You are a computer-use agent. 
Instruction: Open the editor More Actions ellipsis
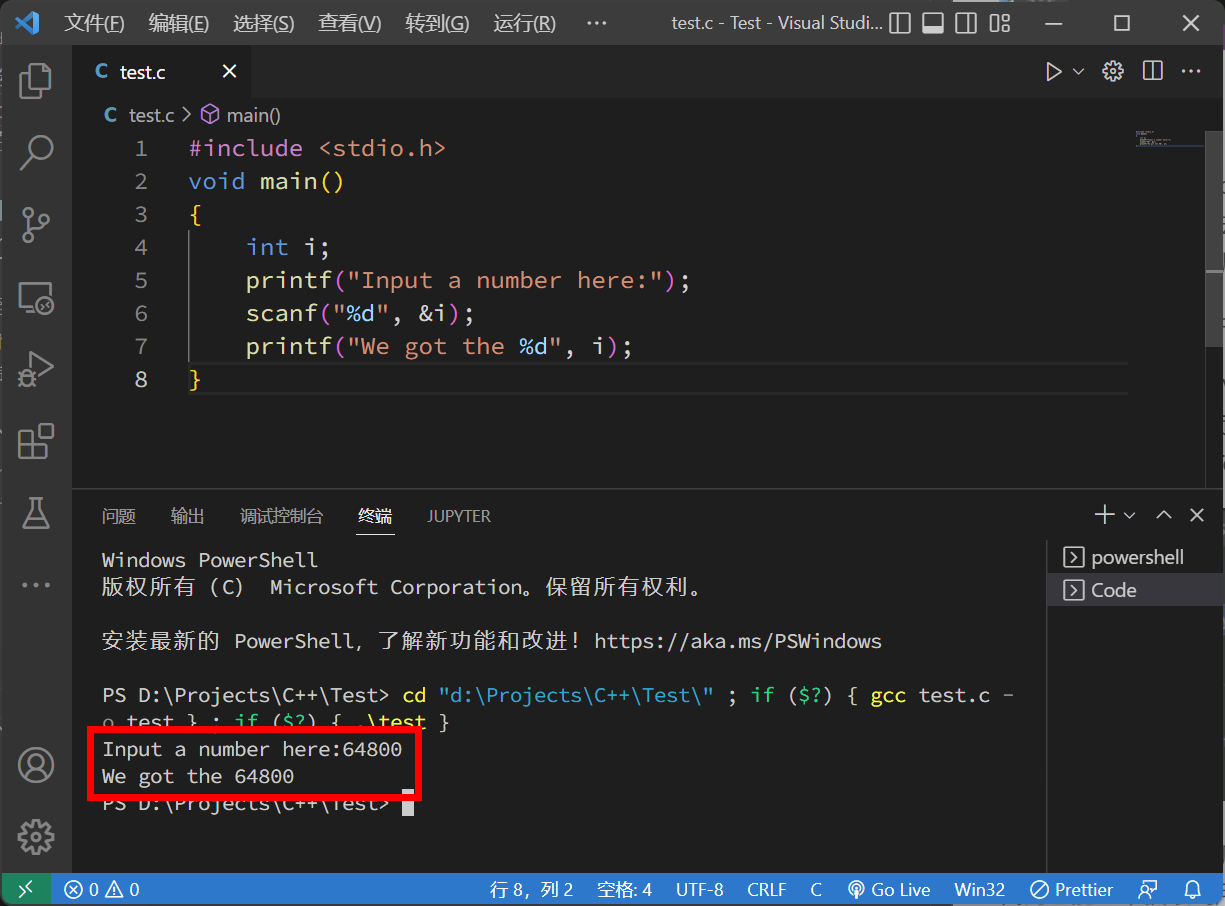tap(1191, 71)
